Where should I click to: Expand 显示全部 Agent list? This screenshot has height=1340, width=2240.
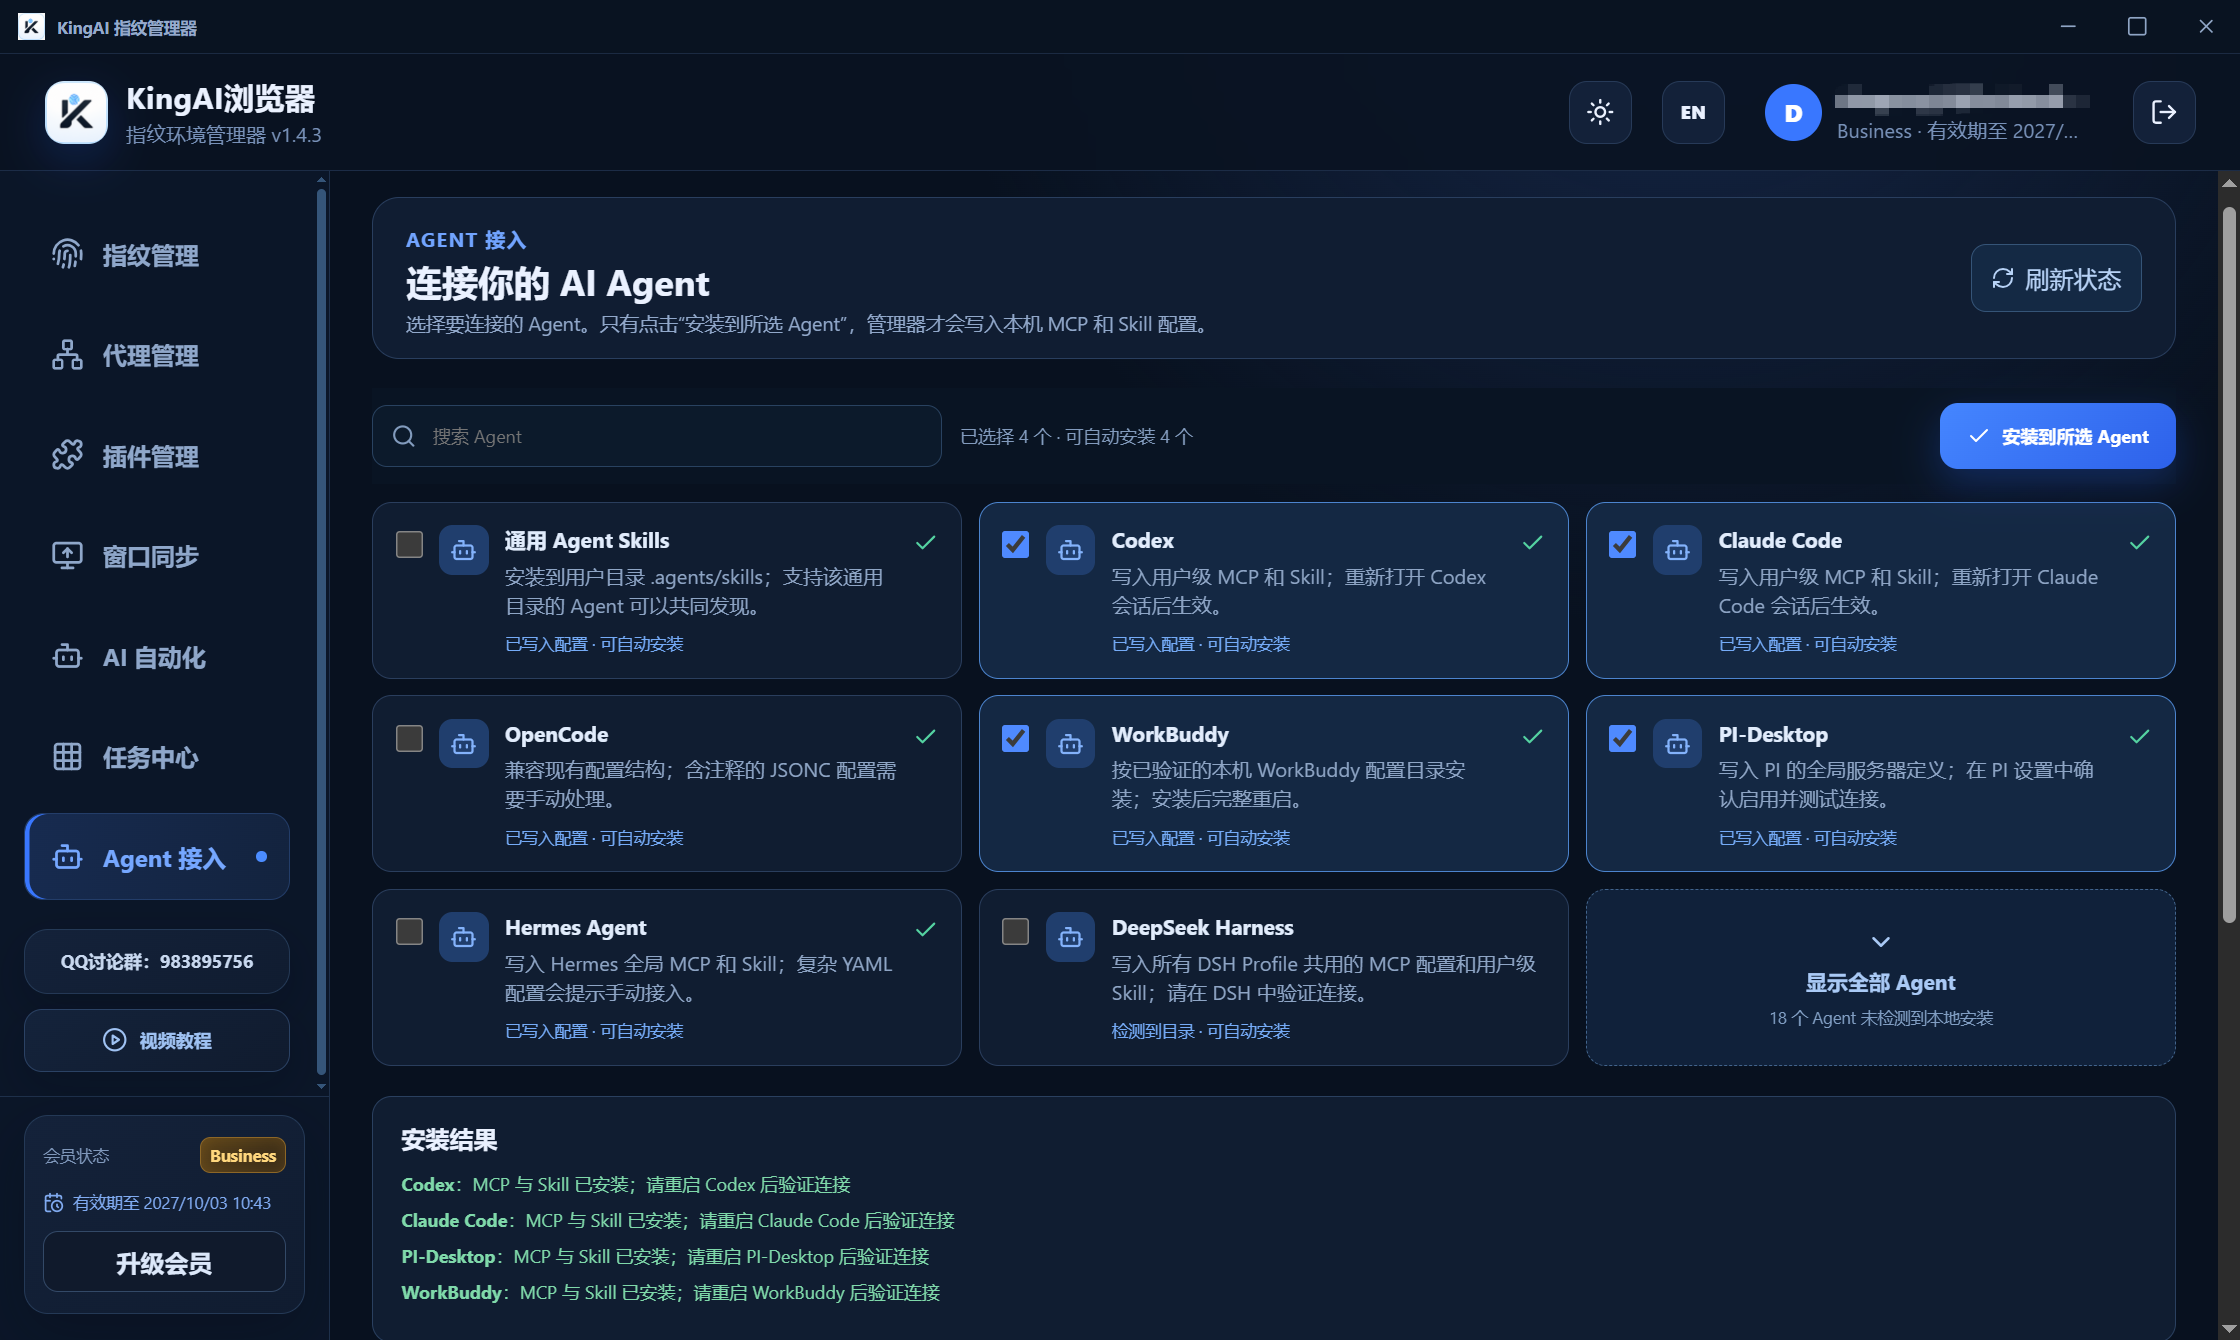[x=1880, y=977]
